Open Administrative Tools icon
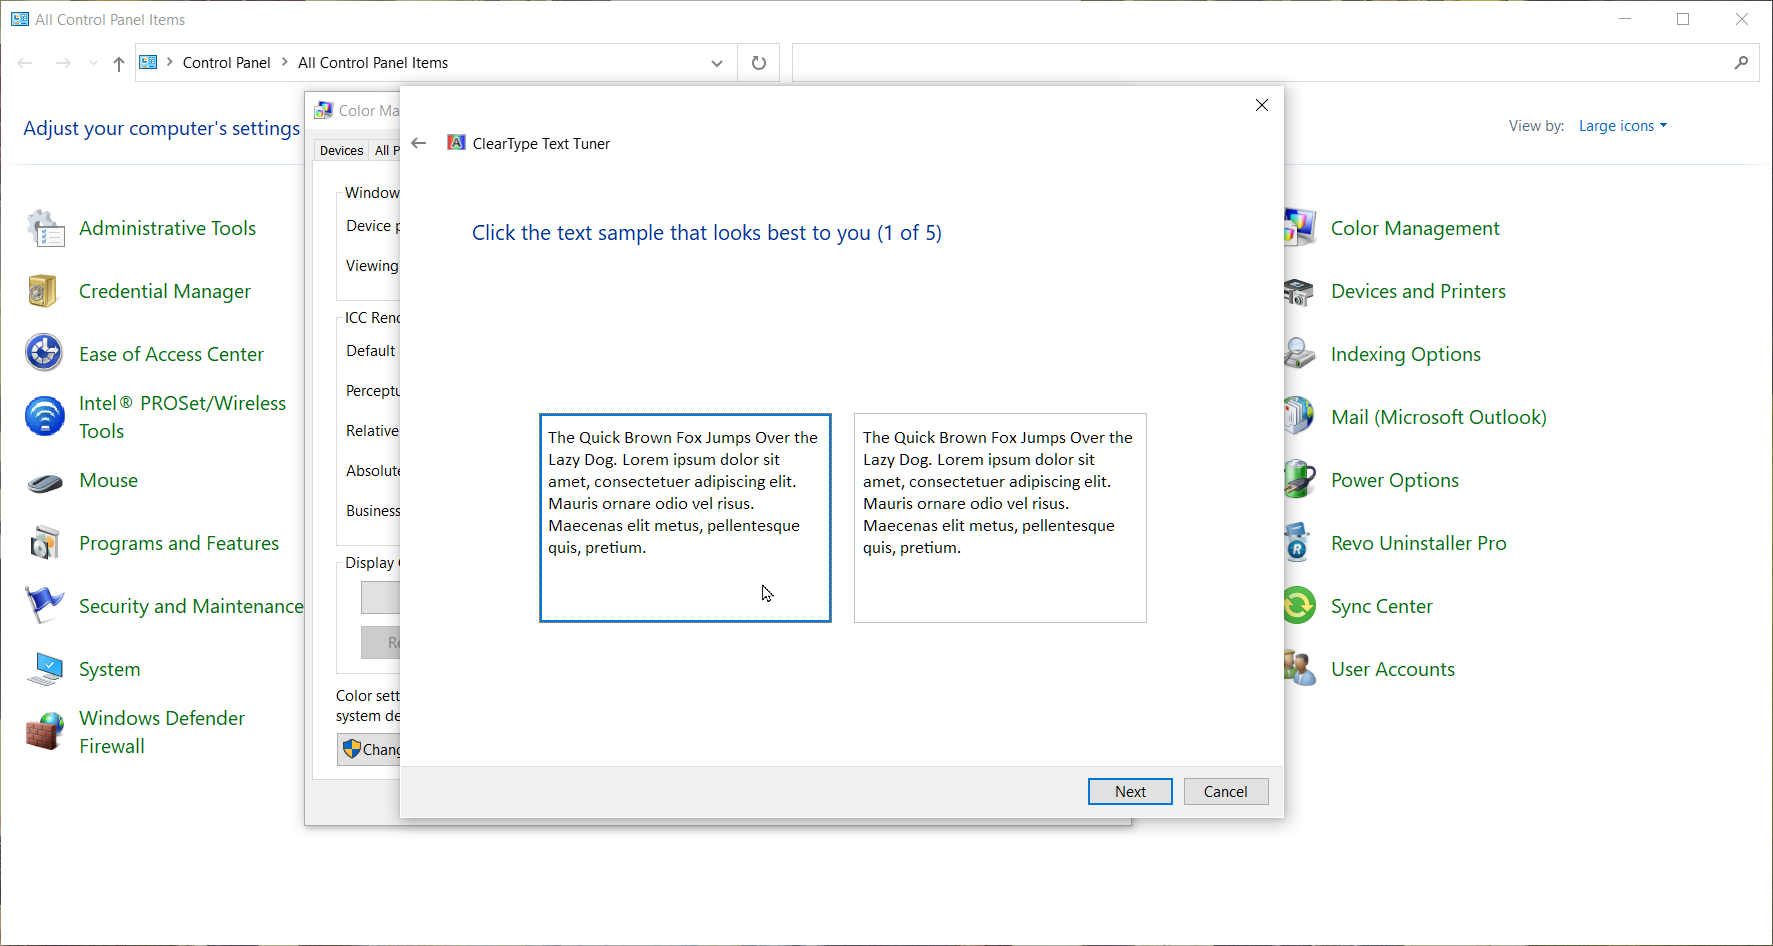Screen dimensions: 1773x946 (x=44, y=229)
